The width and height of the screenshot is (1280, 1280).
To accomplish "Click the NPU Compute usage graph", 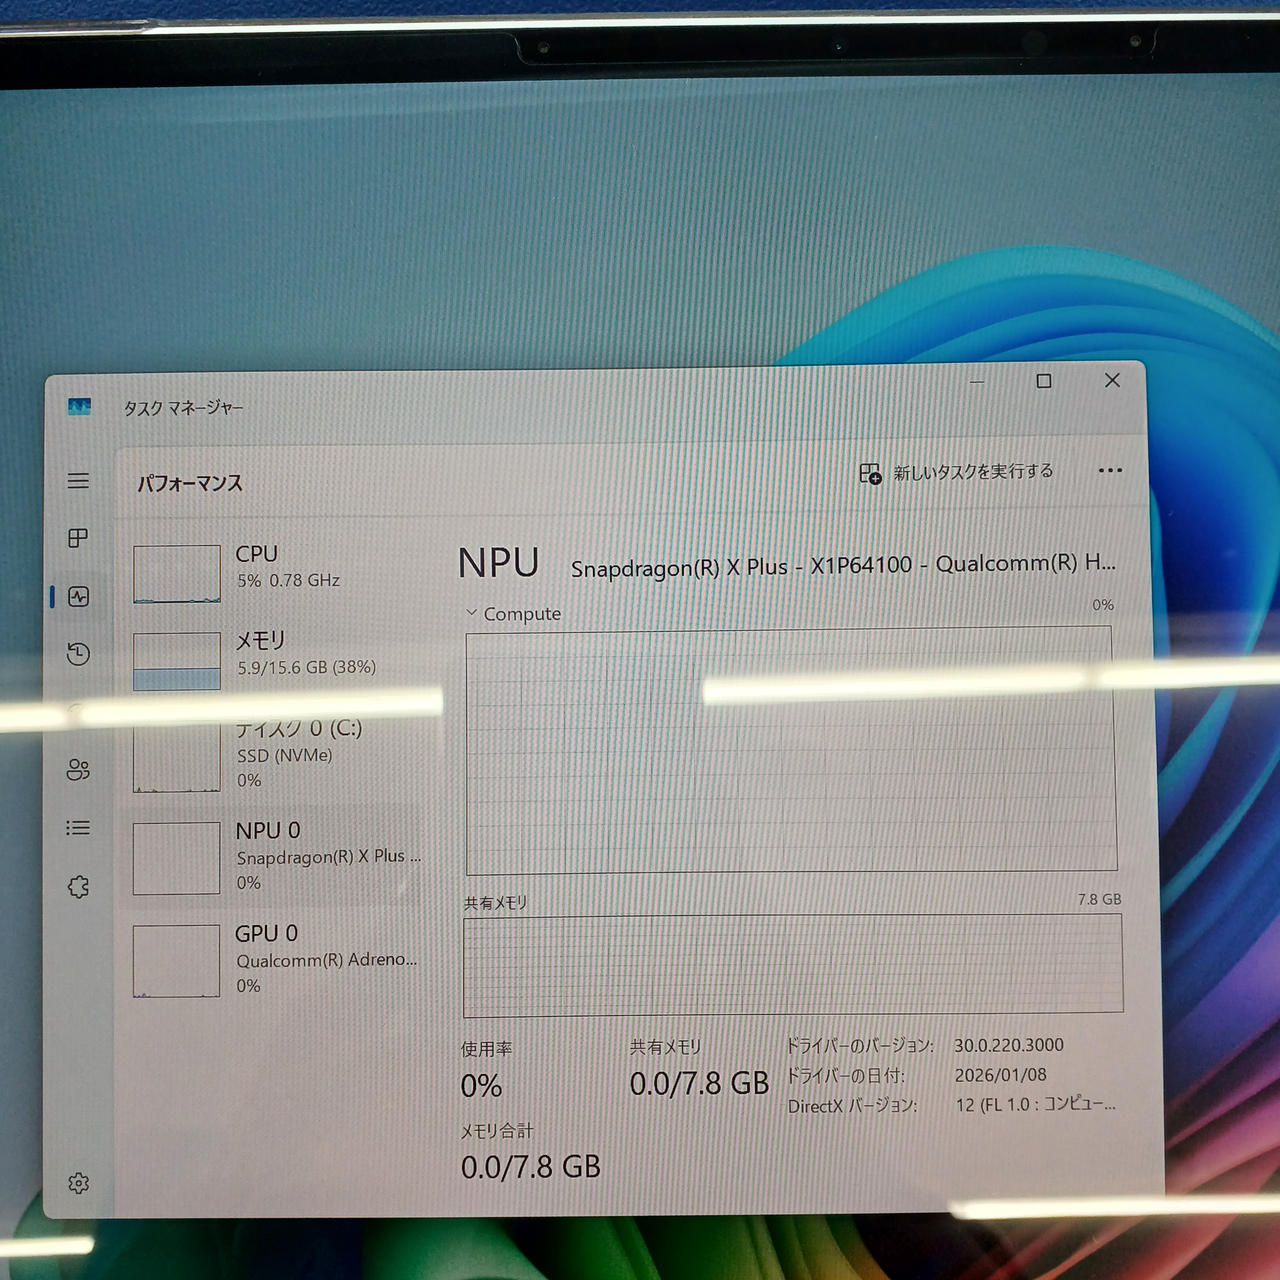I will [x=791, y=750].
